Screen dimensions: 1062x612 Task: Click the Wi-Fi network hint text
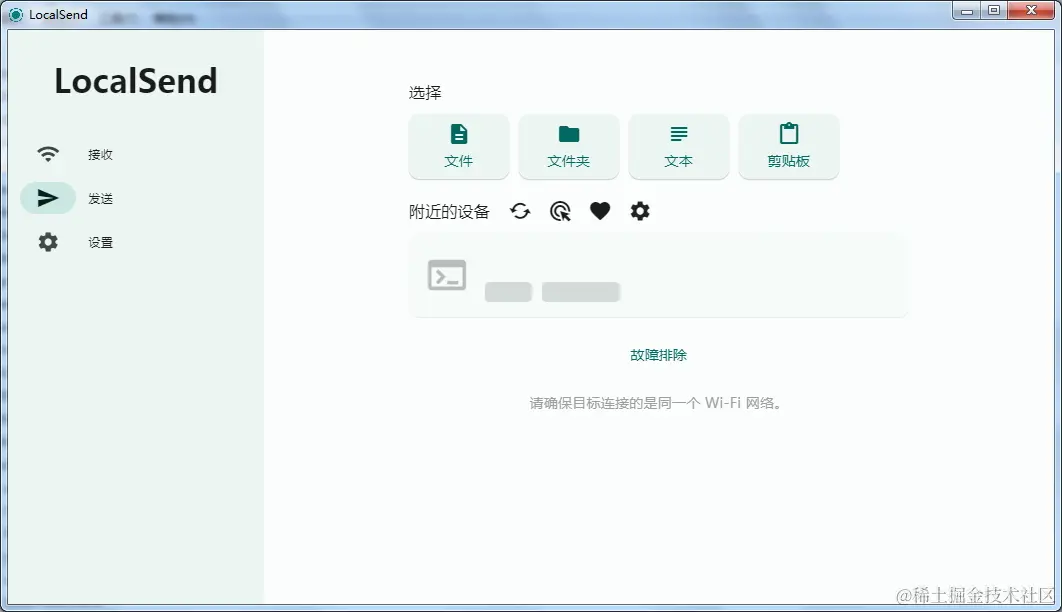655,403
